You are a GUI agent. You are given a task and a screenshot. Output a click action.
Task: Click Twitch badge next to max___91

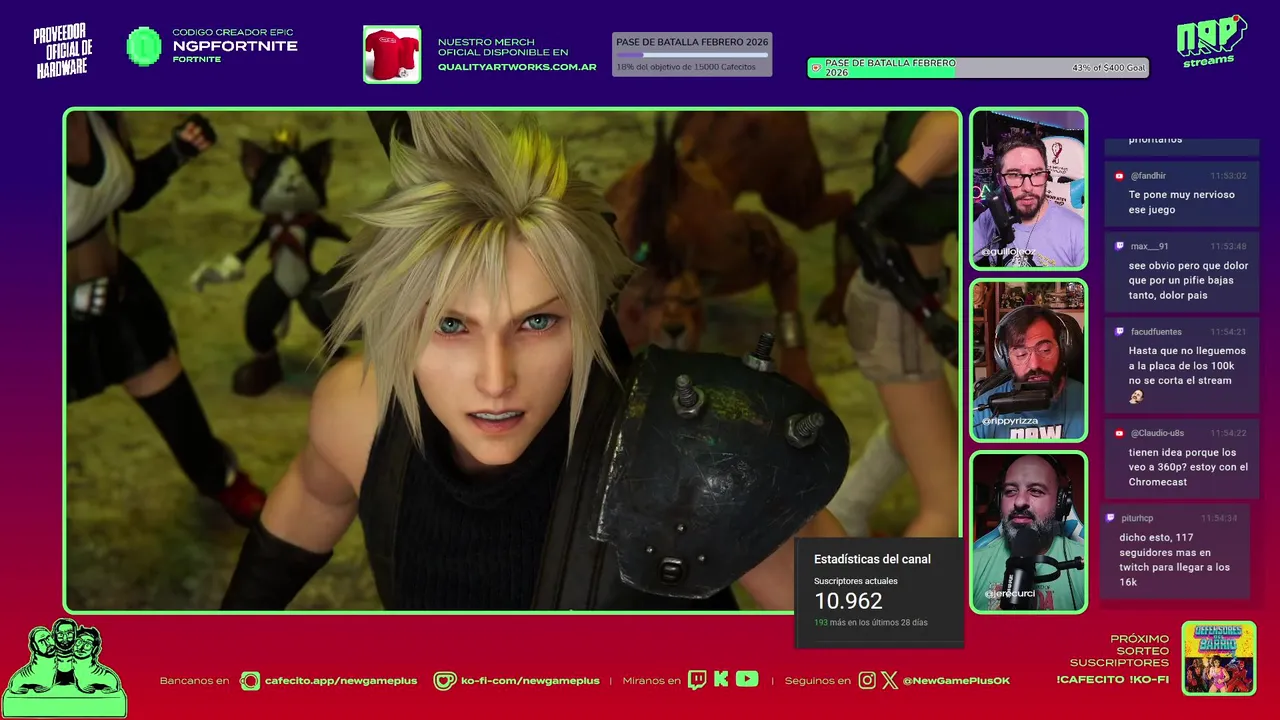pyautogui.click(x=1119, y=246)
